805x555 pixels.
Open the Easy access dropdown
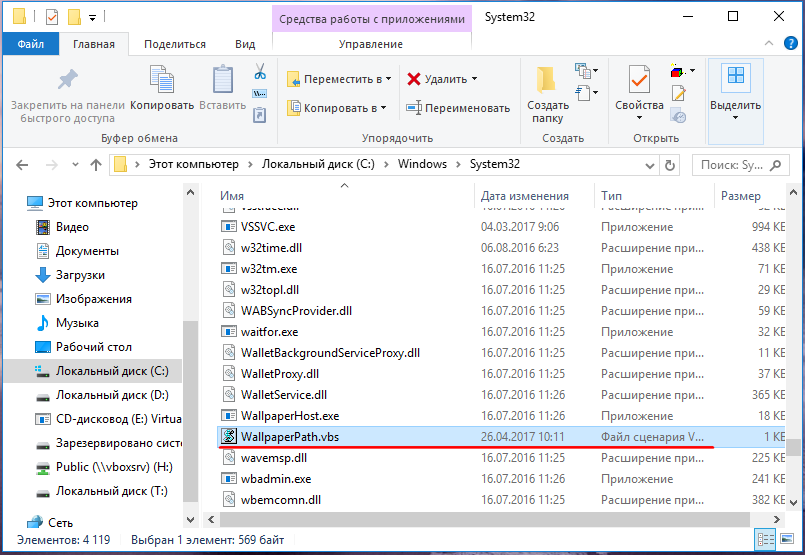(x=587, y=93)
